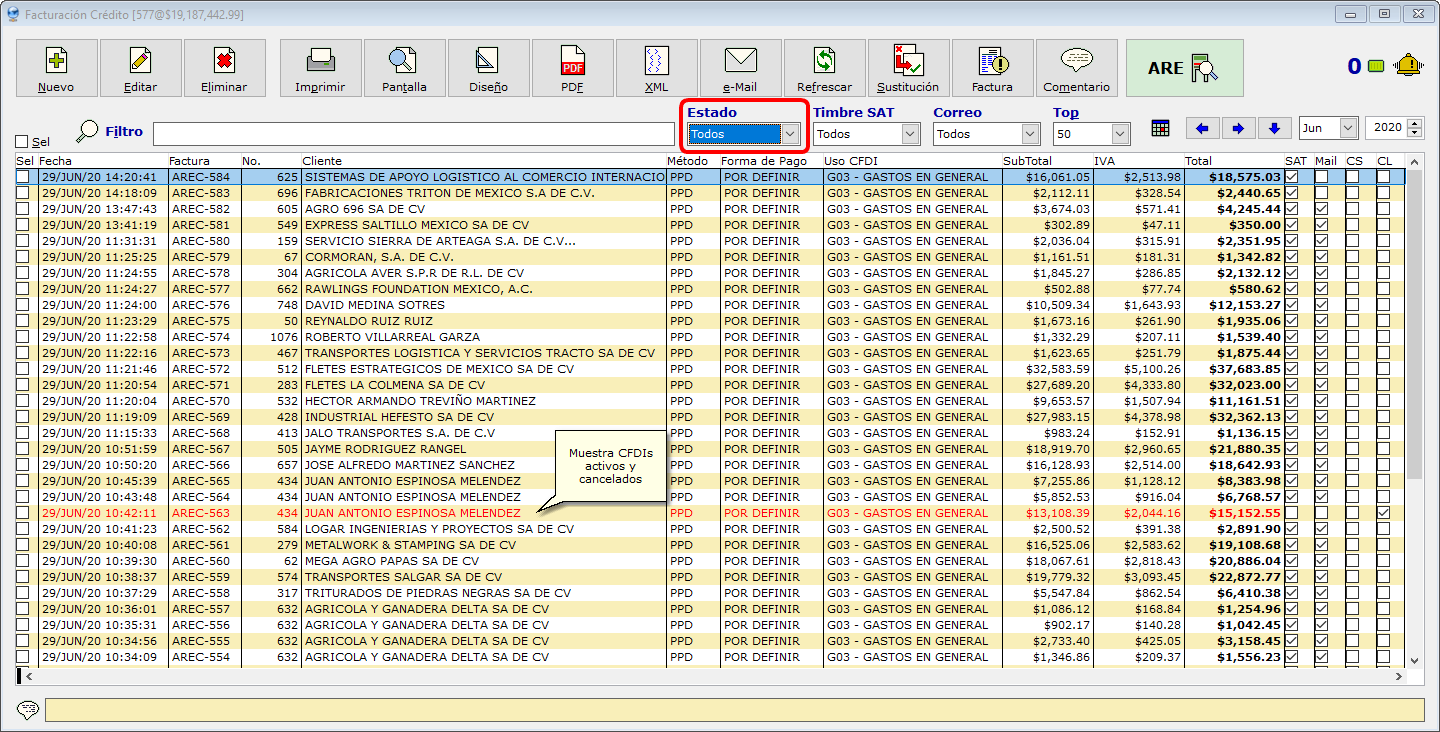1440x732 pixels.
Task: Click the Eliminar toolbar icon
Action: [x=225, y=68]
